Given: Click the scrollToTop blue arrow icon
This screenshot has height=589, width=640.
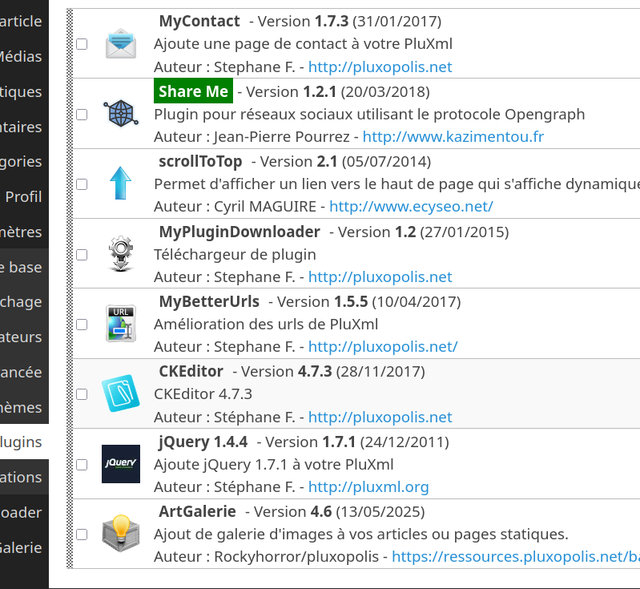Looking at the screenshot, I should [x=121, y=184].
